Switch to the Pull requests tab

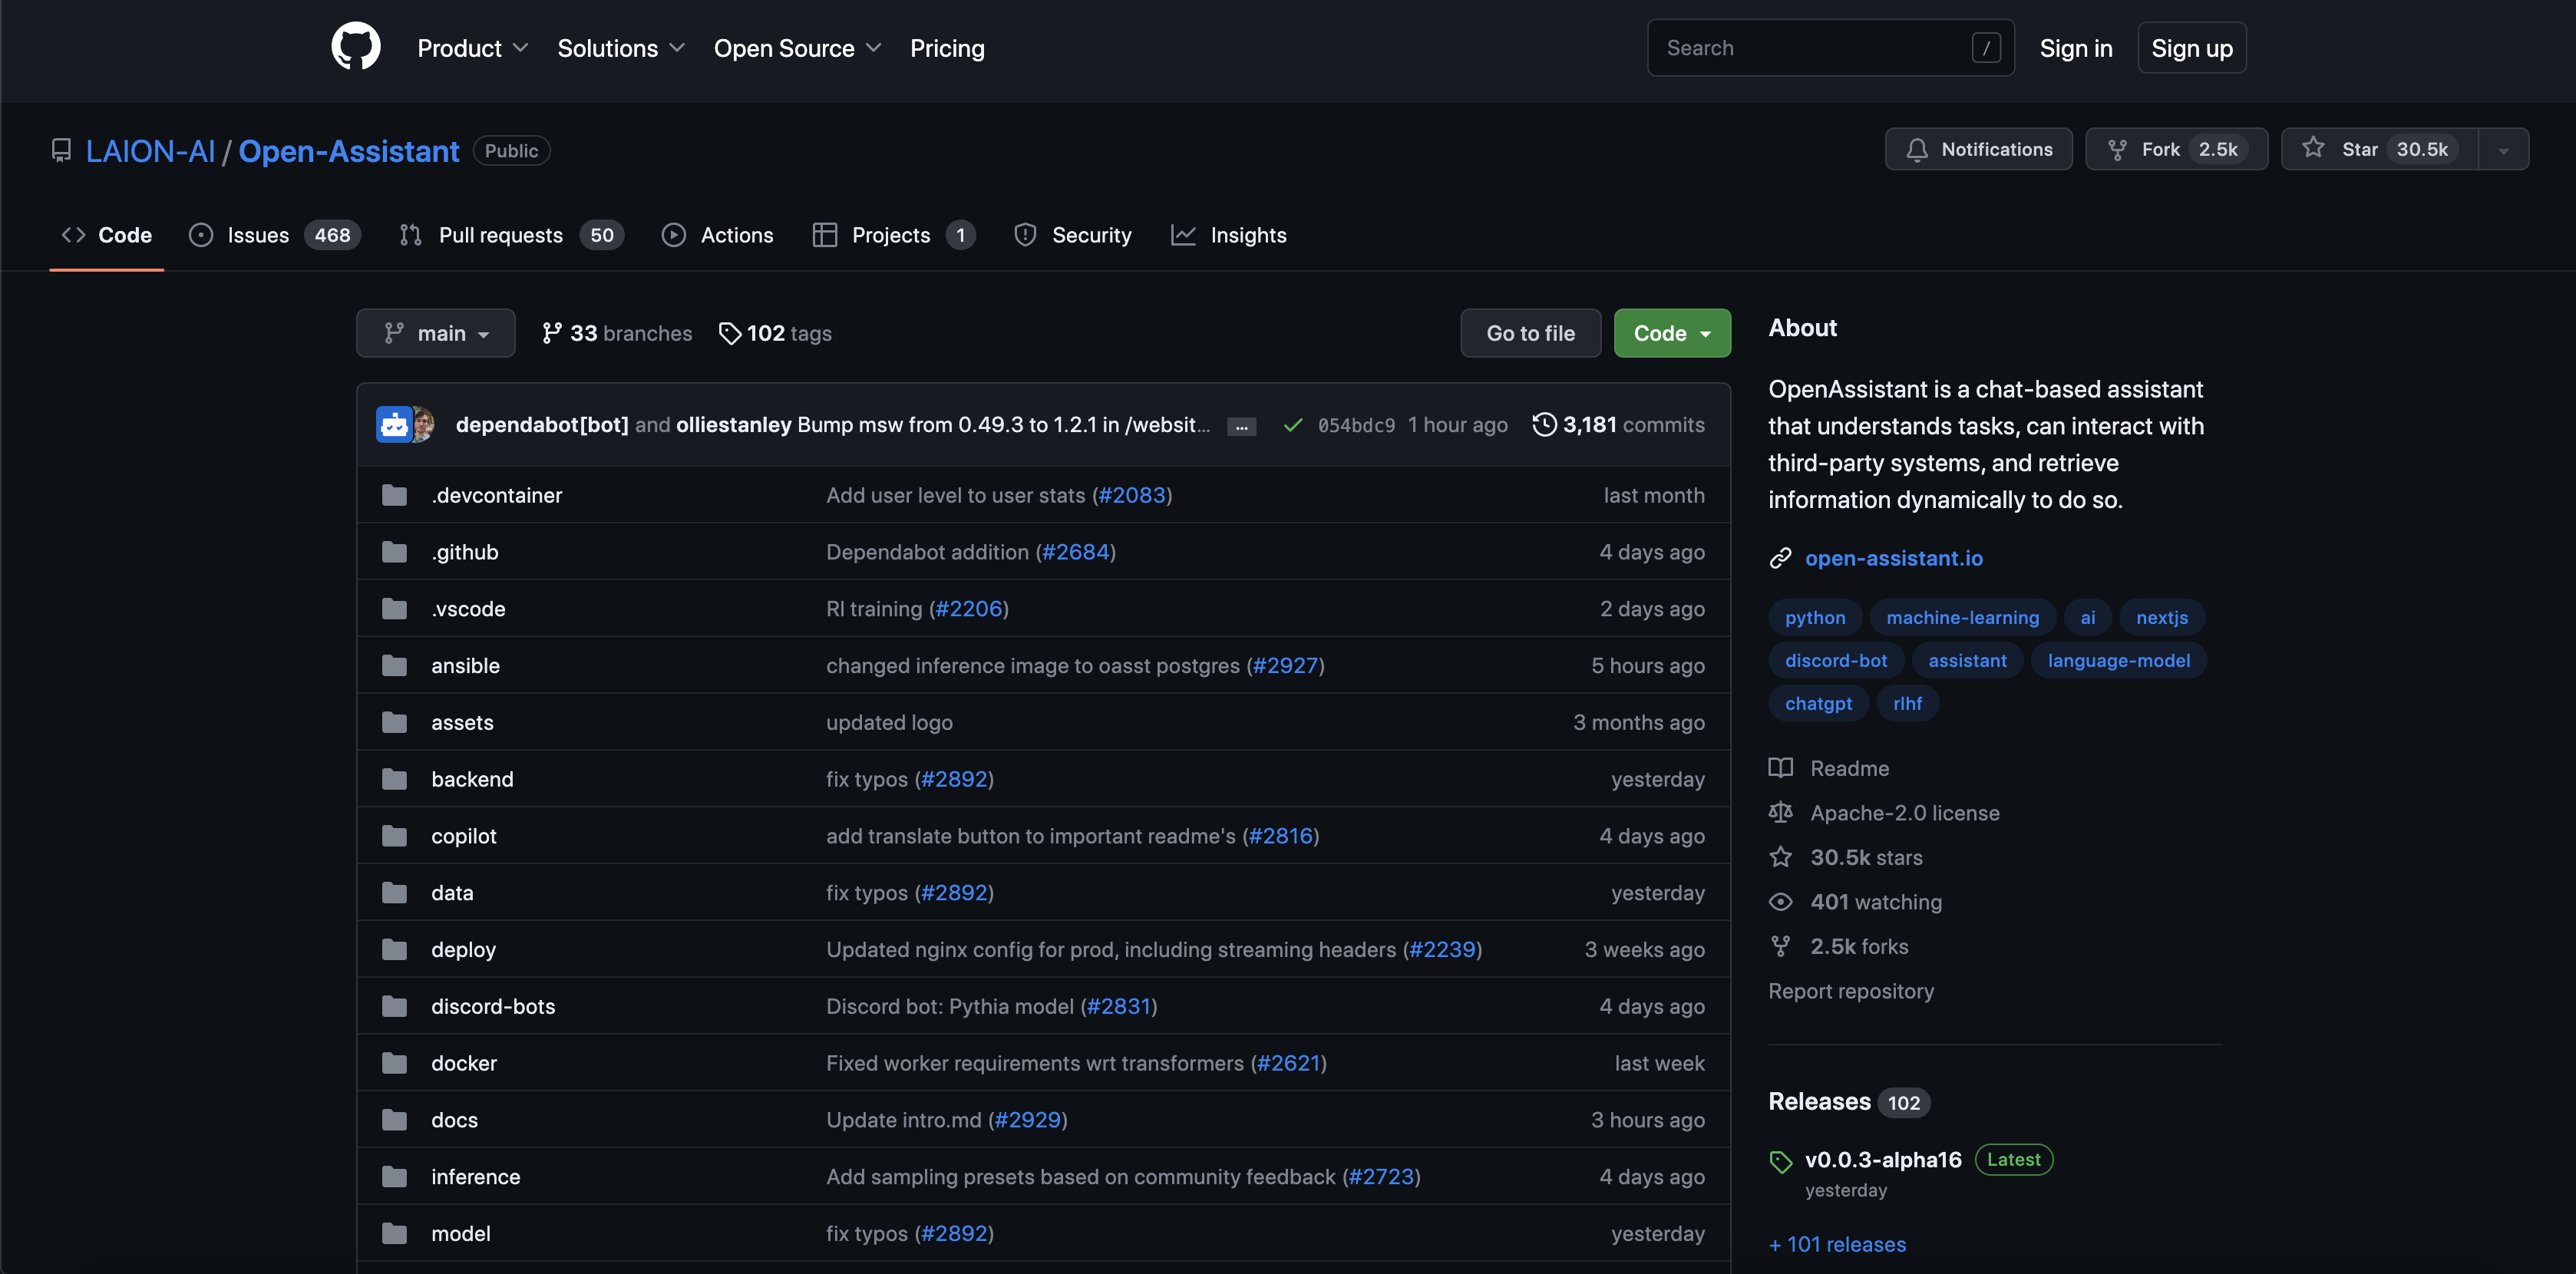click(x=512, y=235)
